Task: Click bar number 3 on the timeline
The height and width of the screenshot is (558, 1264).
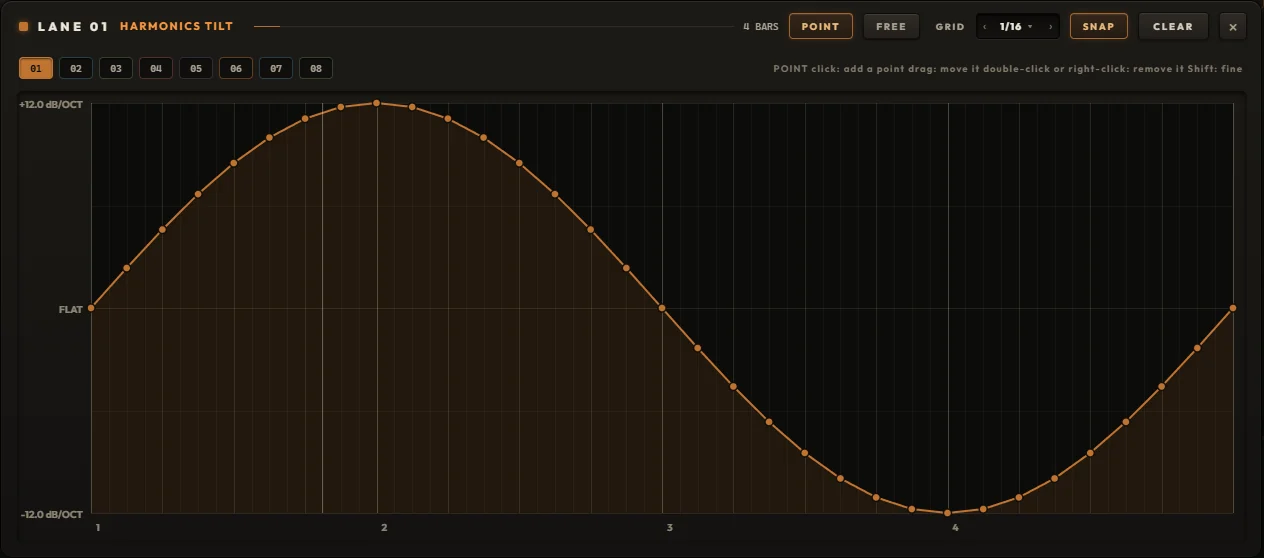Action: [669, 527]
